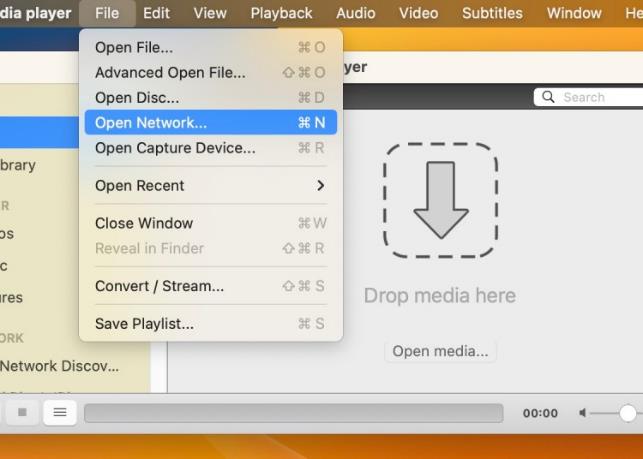Expand the Open Recent submenu

(210, 185)
